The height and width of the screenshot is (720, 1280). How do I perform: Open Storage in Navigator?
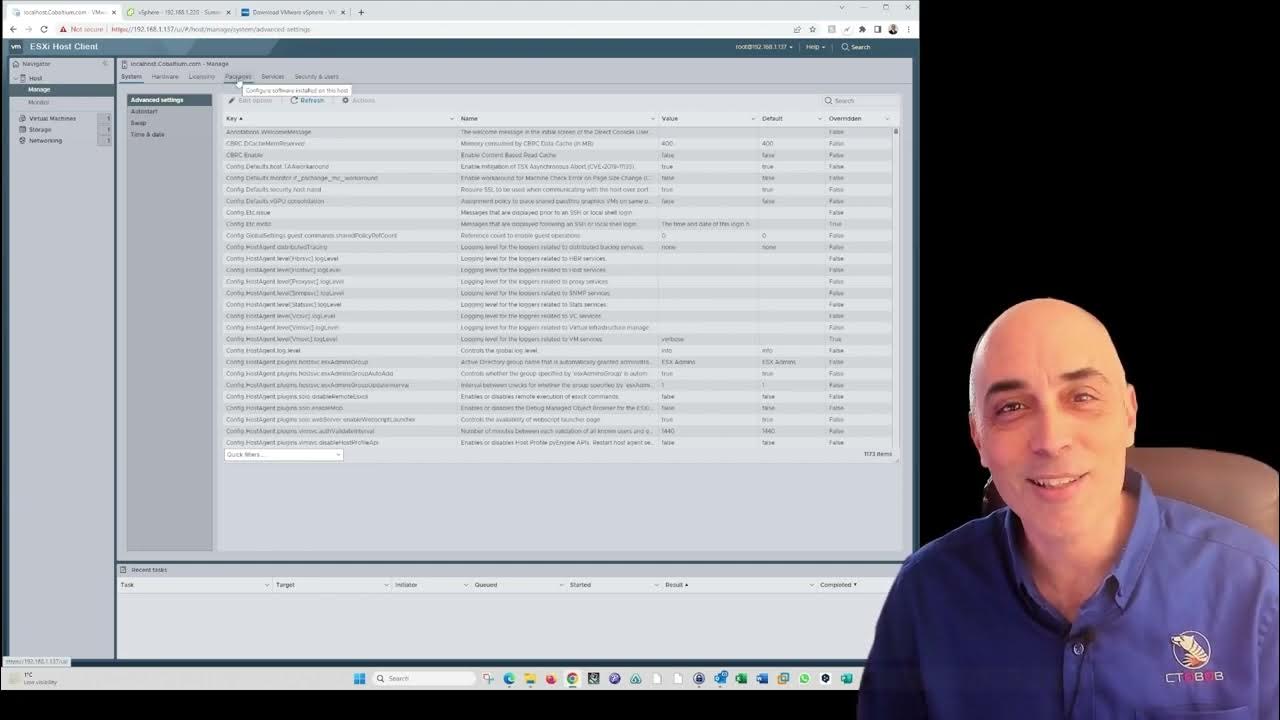point(40,129)
